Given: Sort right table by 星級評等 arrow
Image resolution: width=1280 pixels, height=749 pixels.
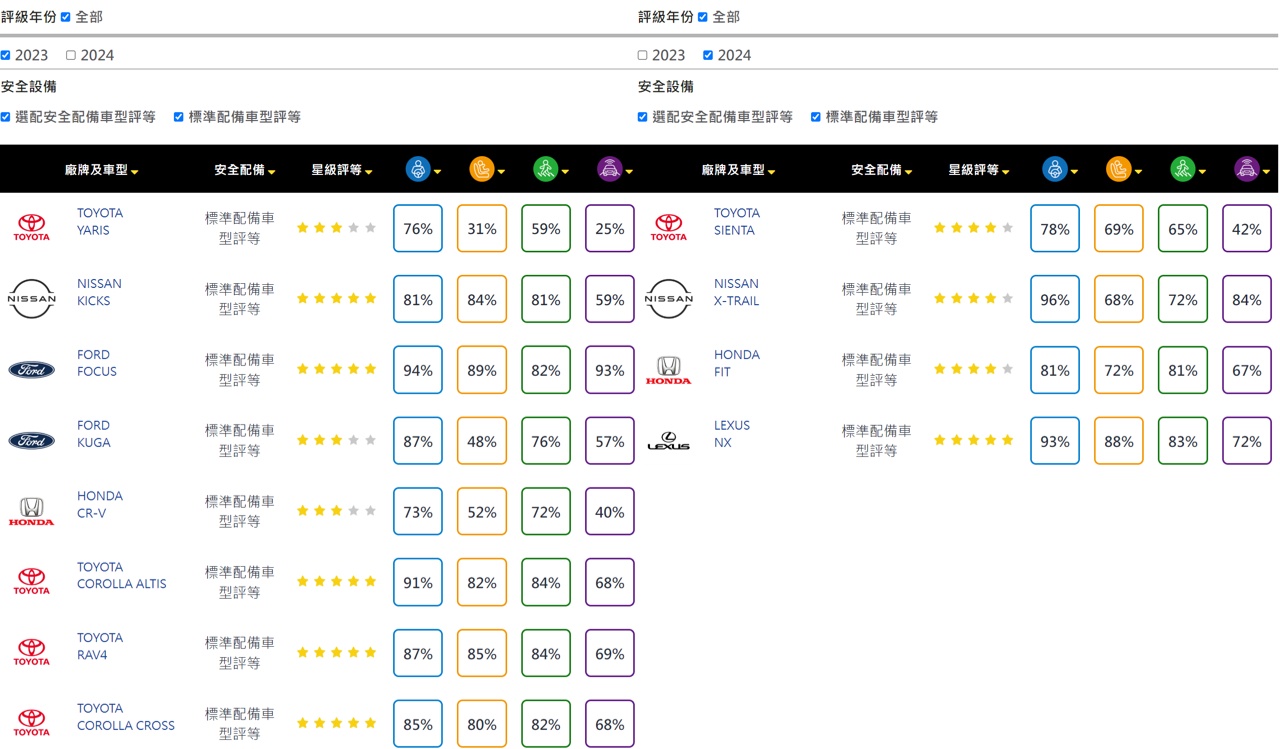Looking at the screenshot, I should [1005, 172].
